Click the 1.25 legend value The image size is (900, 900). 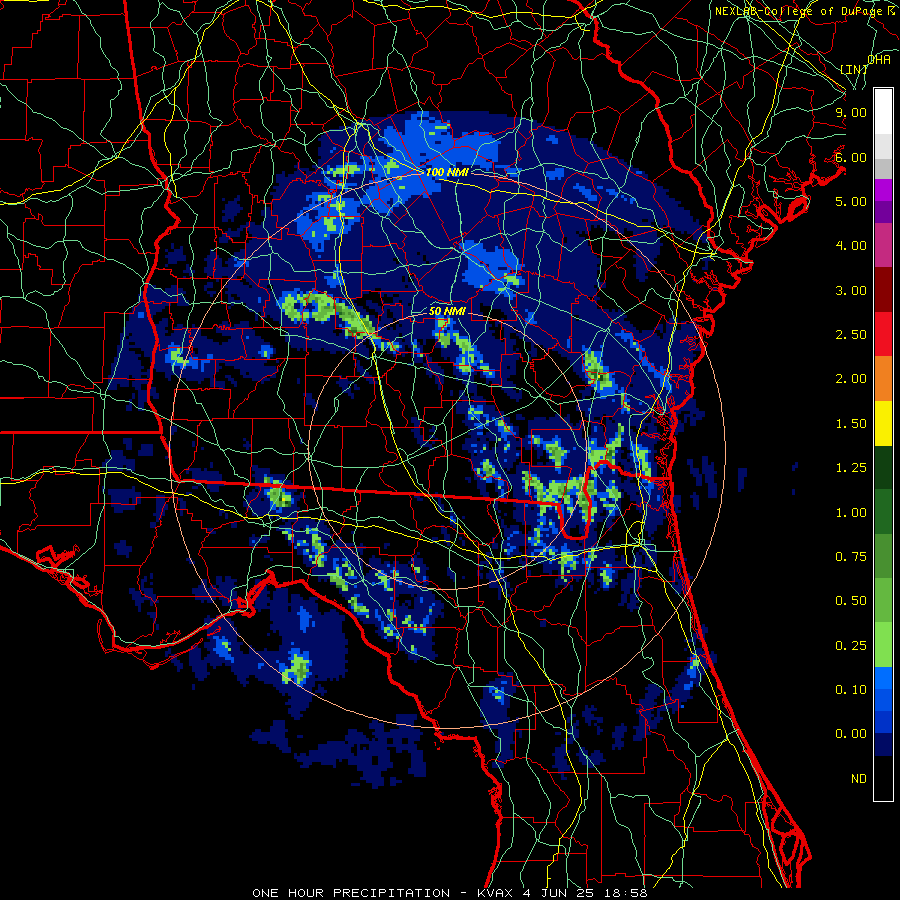click(x=851, y=468)
